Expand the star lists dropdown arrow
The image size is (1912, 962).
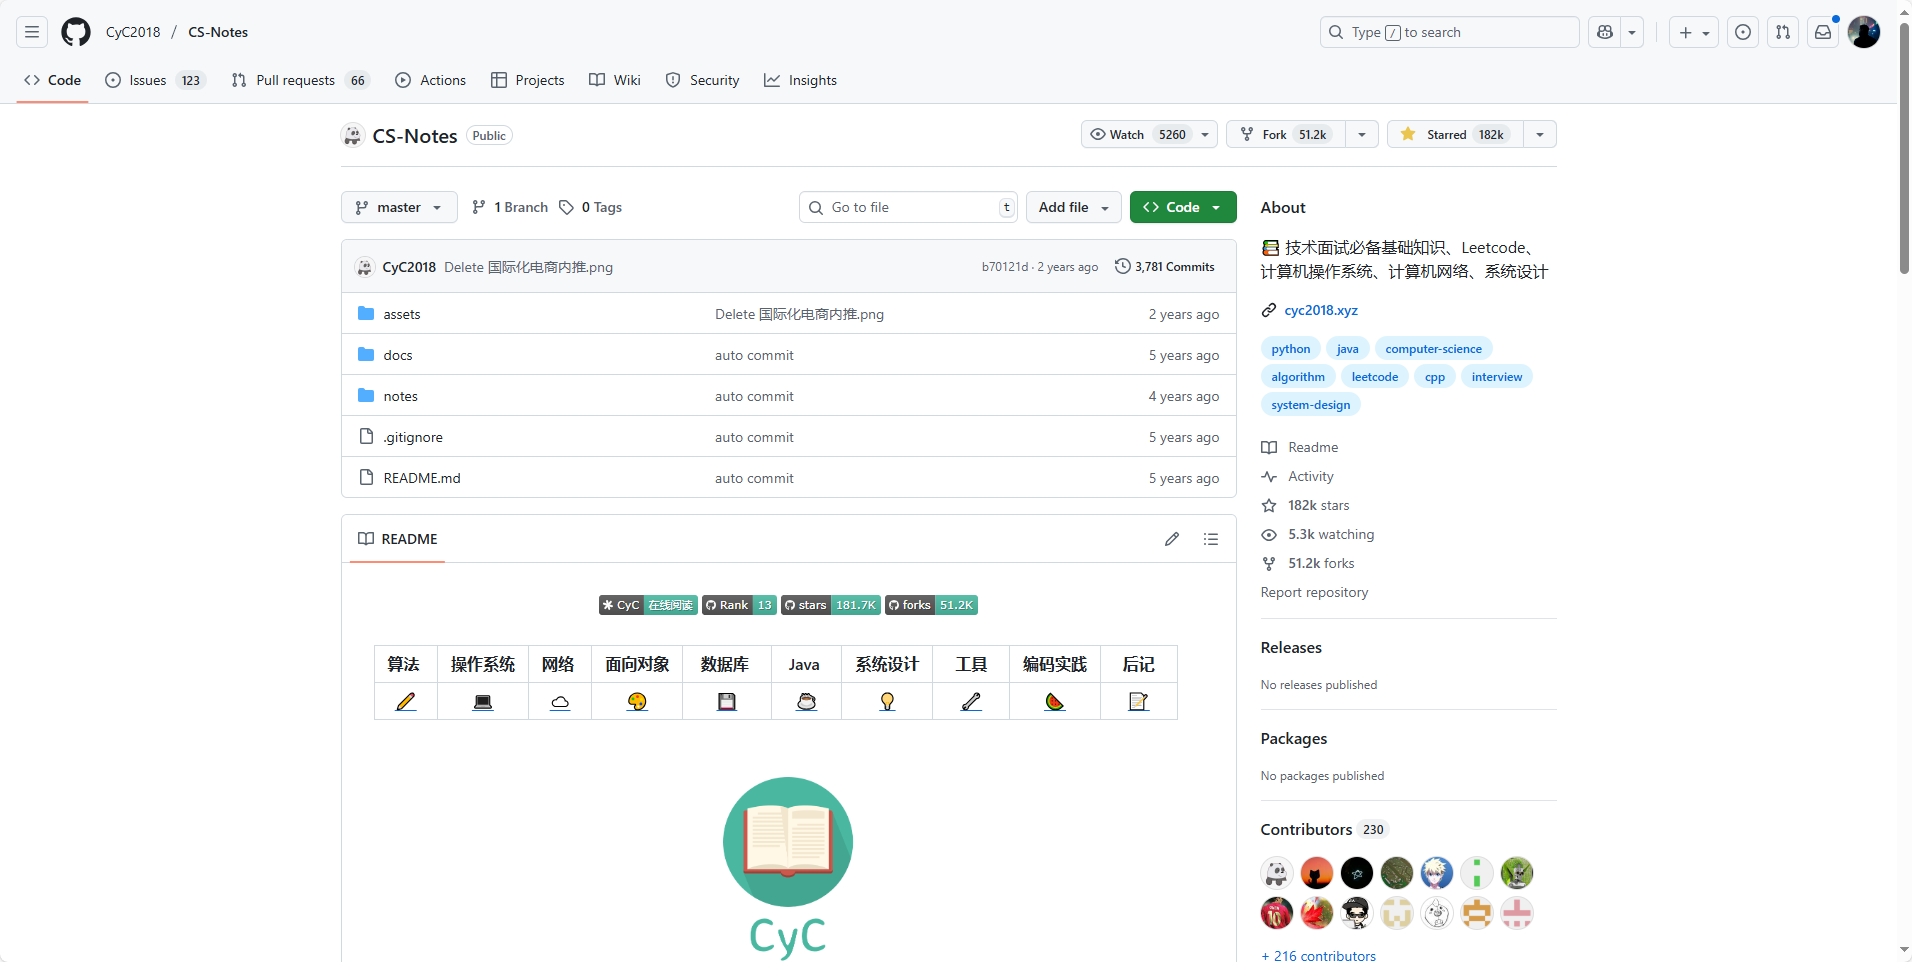click(1540, 134)
